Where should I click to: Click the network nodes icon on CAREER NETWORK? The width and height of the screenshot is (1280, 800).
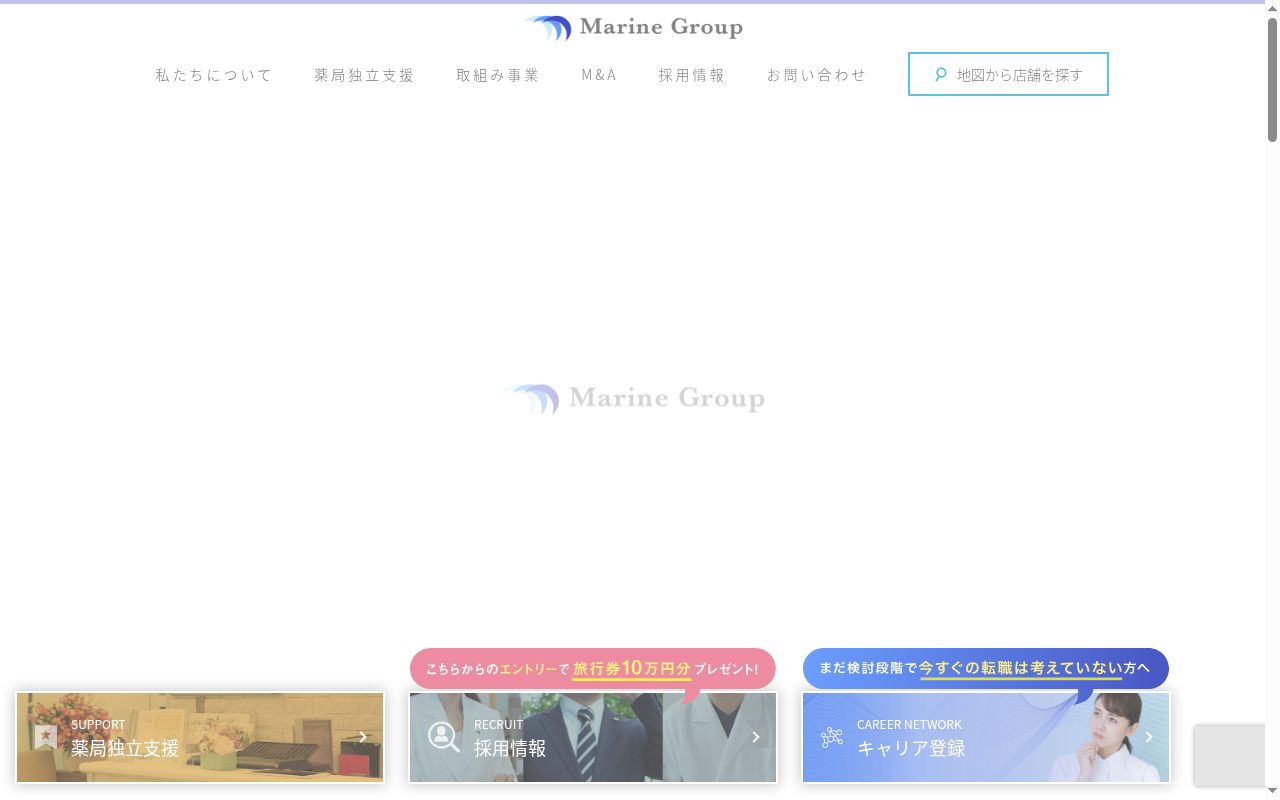pyautogui.click(x=832, y=737)
